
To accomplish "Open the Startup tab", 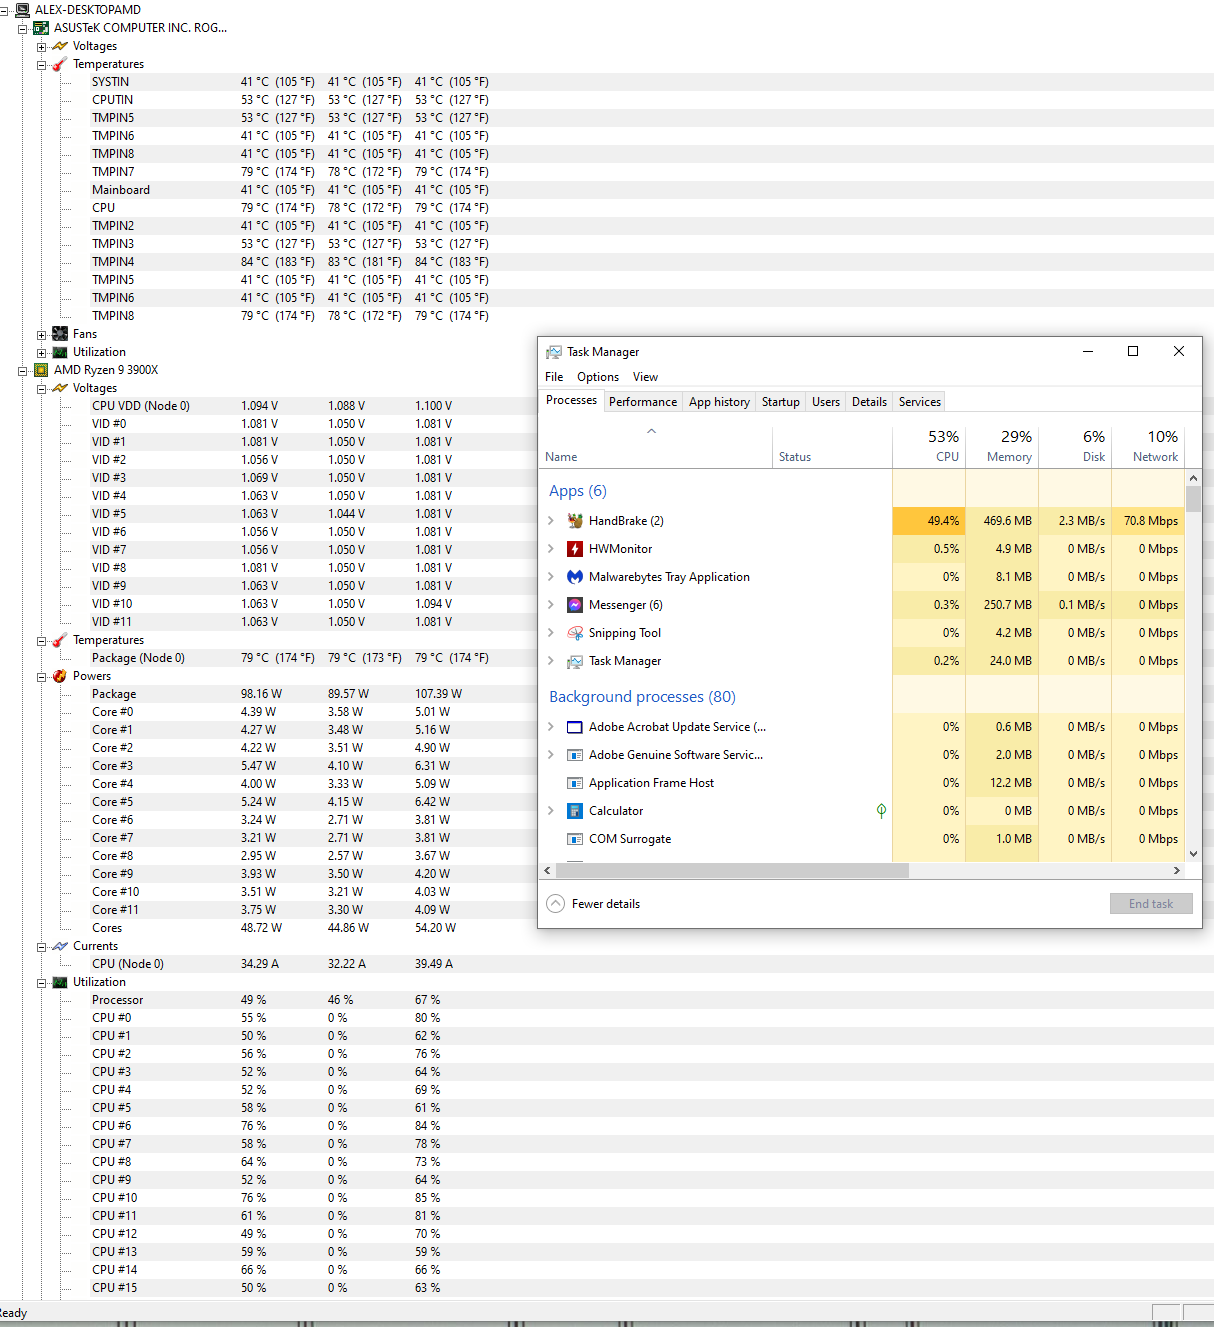I will [x=780, y=402].
